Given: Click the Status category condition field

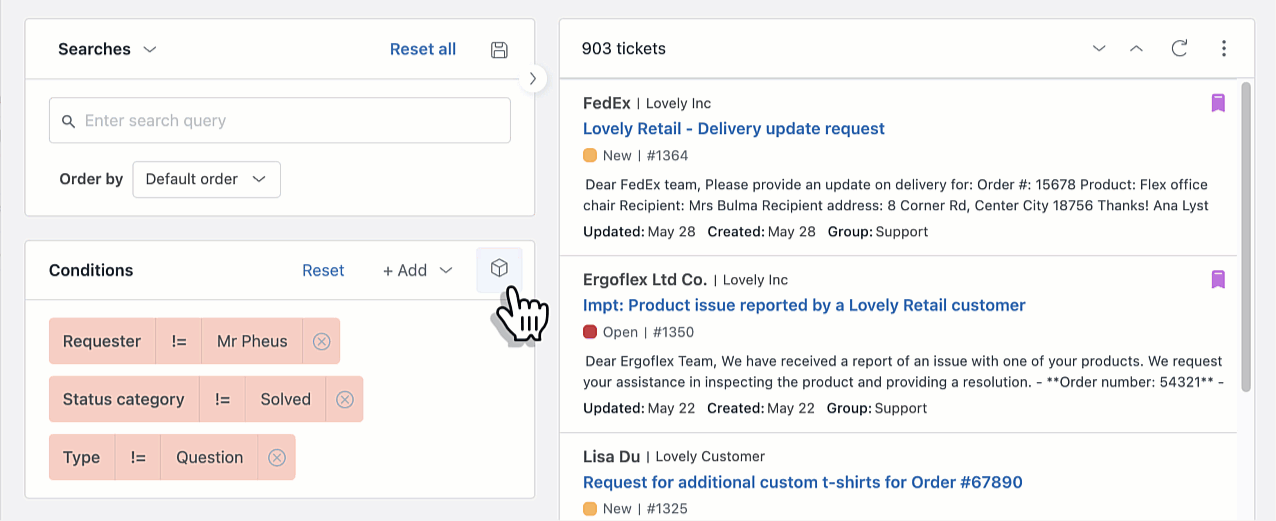Looking at the screenshot, I should 124,399.
